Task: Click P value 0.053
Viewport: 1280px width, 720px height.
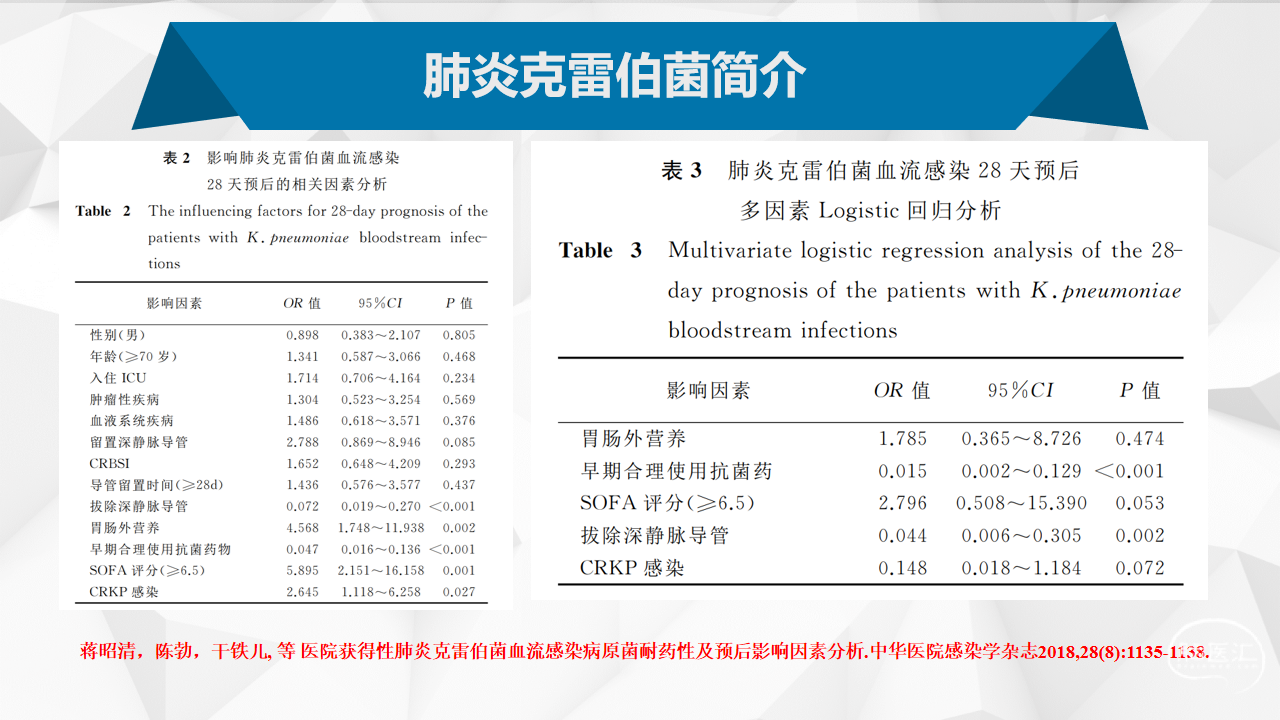Action: click(1140, 503)
